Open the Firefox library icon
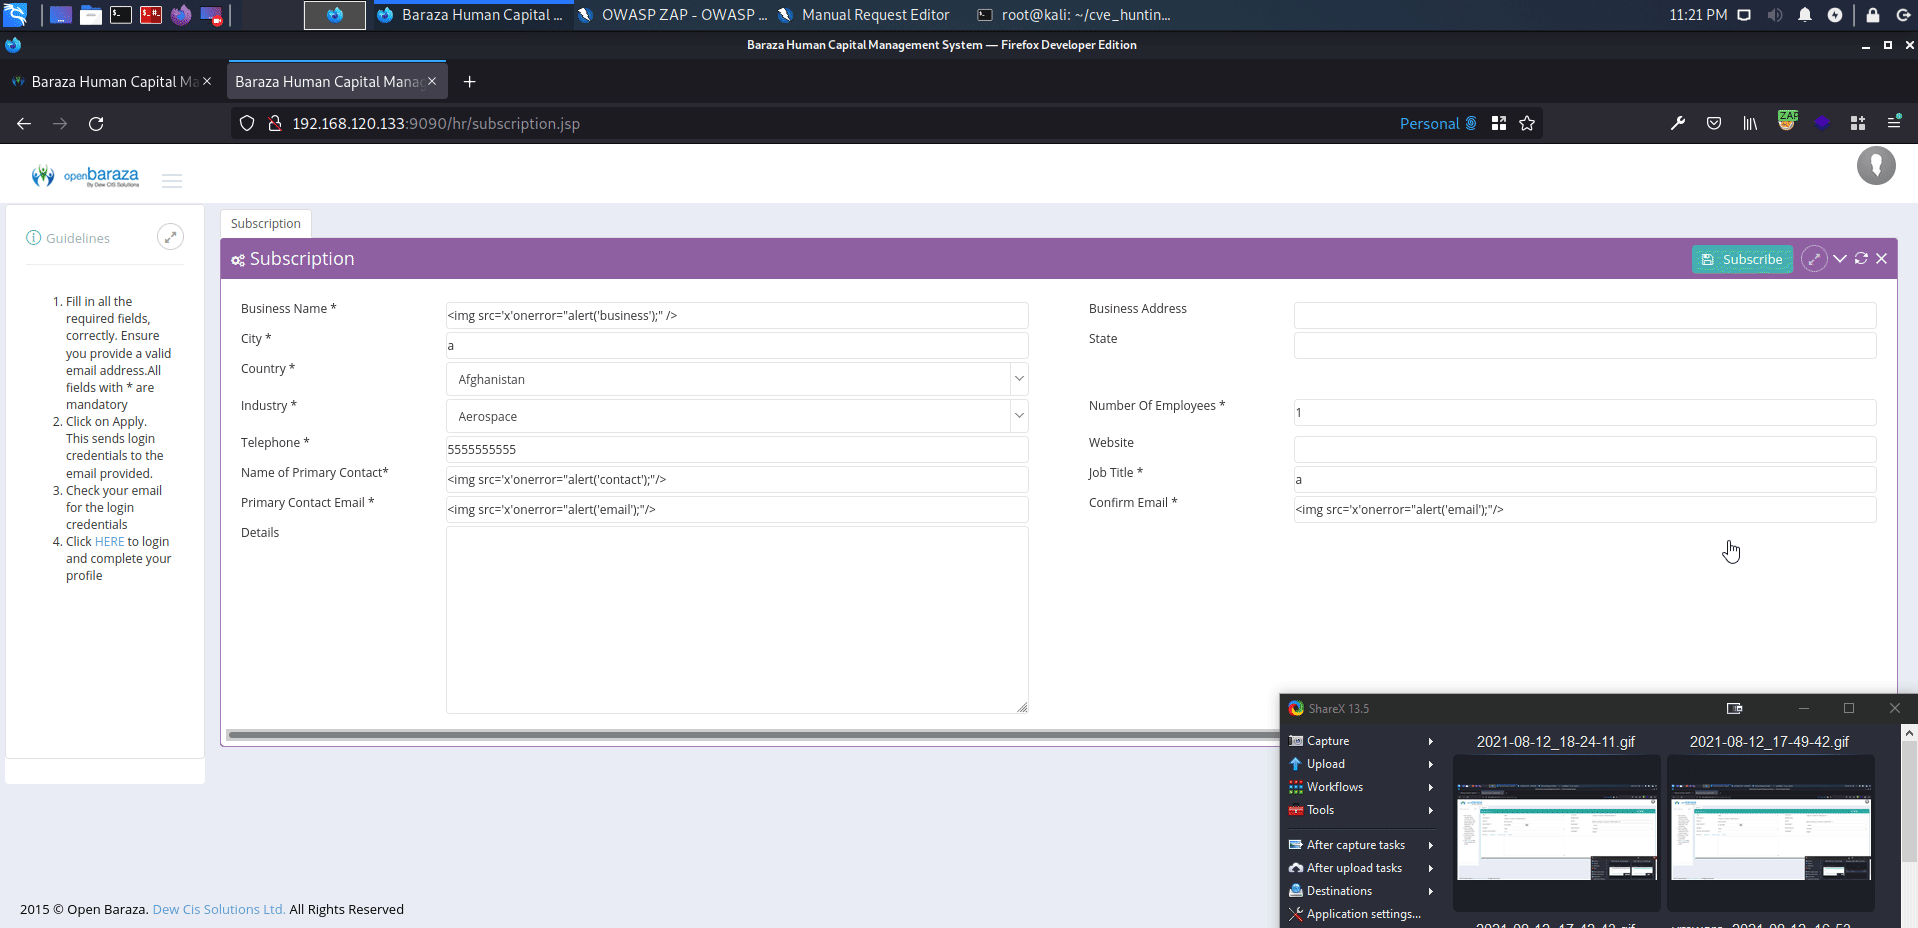Image resolution: width=1918 pixels, height=928 pixels. pos(1750,123)
